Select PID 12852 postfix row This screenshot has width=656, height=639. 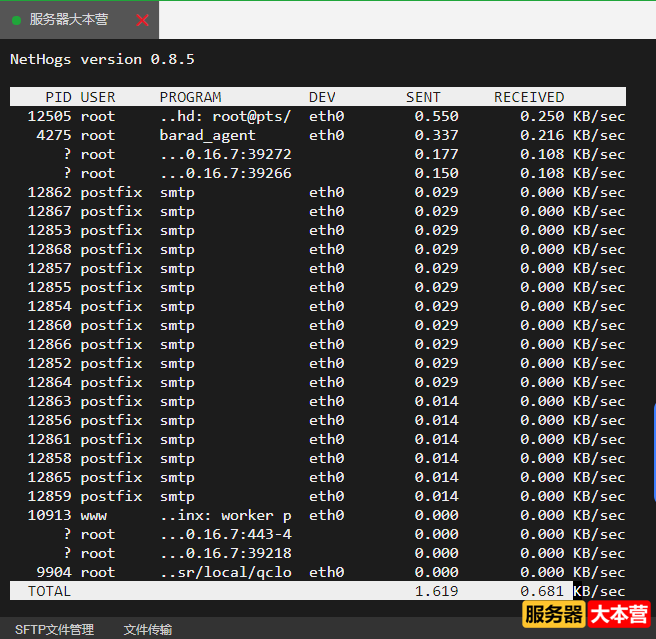[318, 363]
